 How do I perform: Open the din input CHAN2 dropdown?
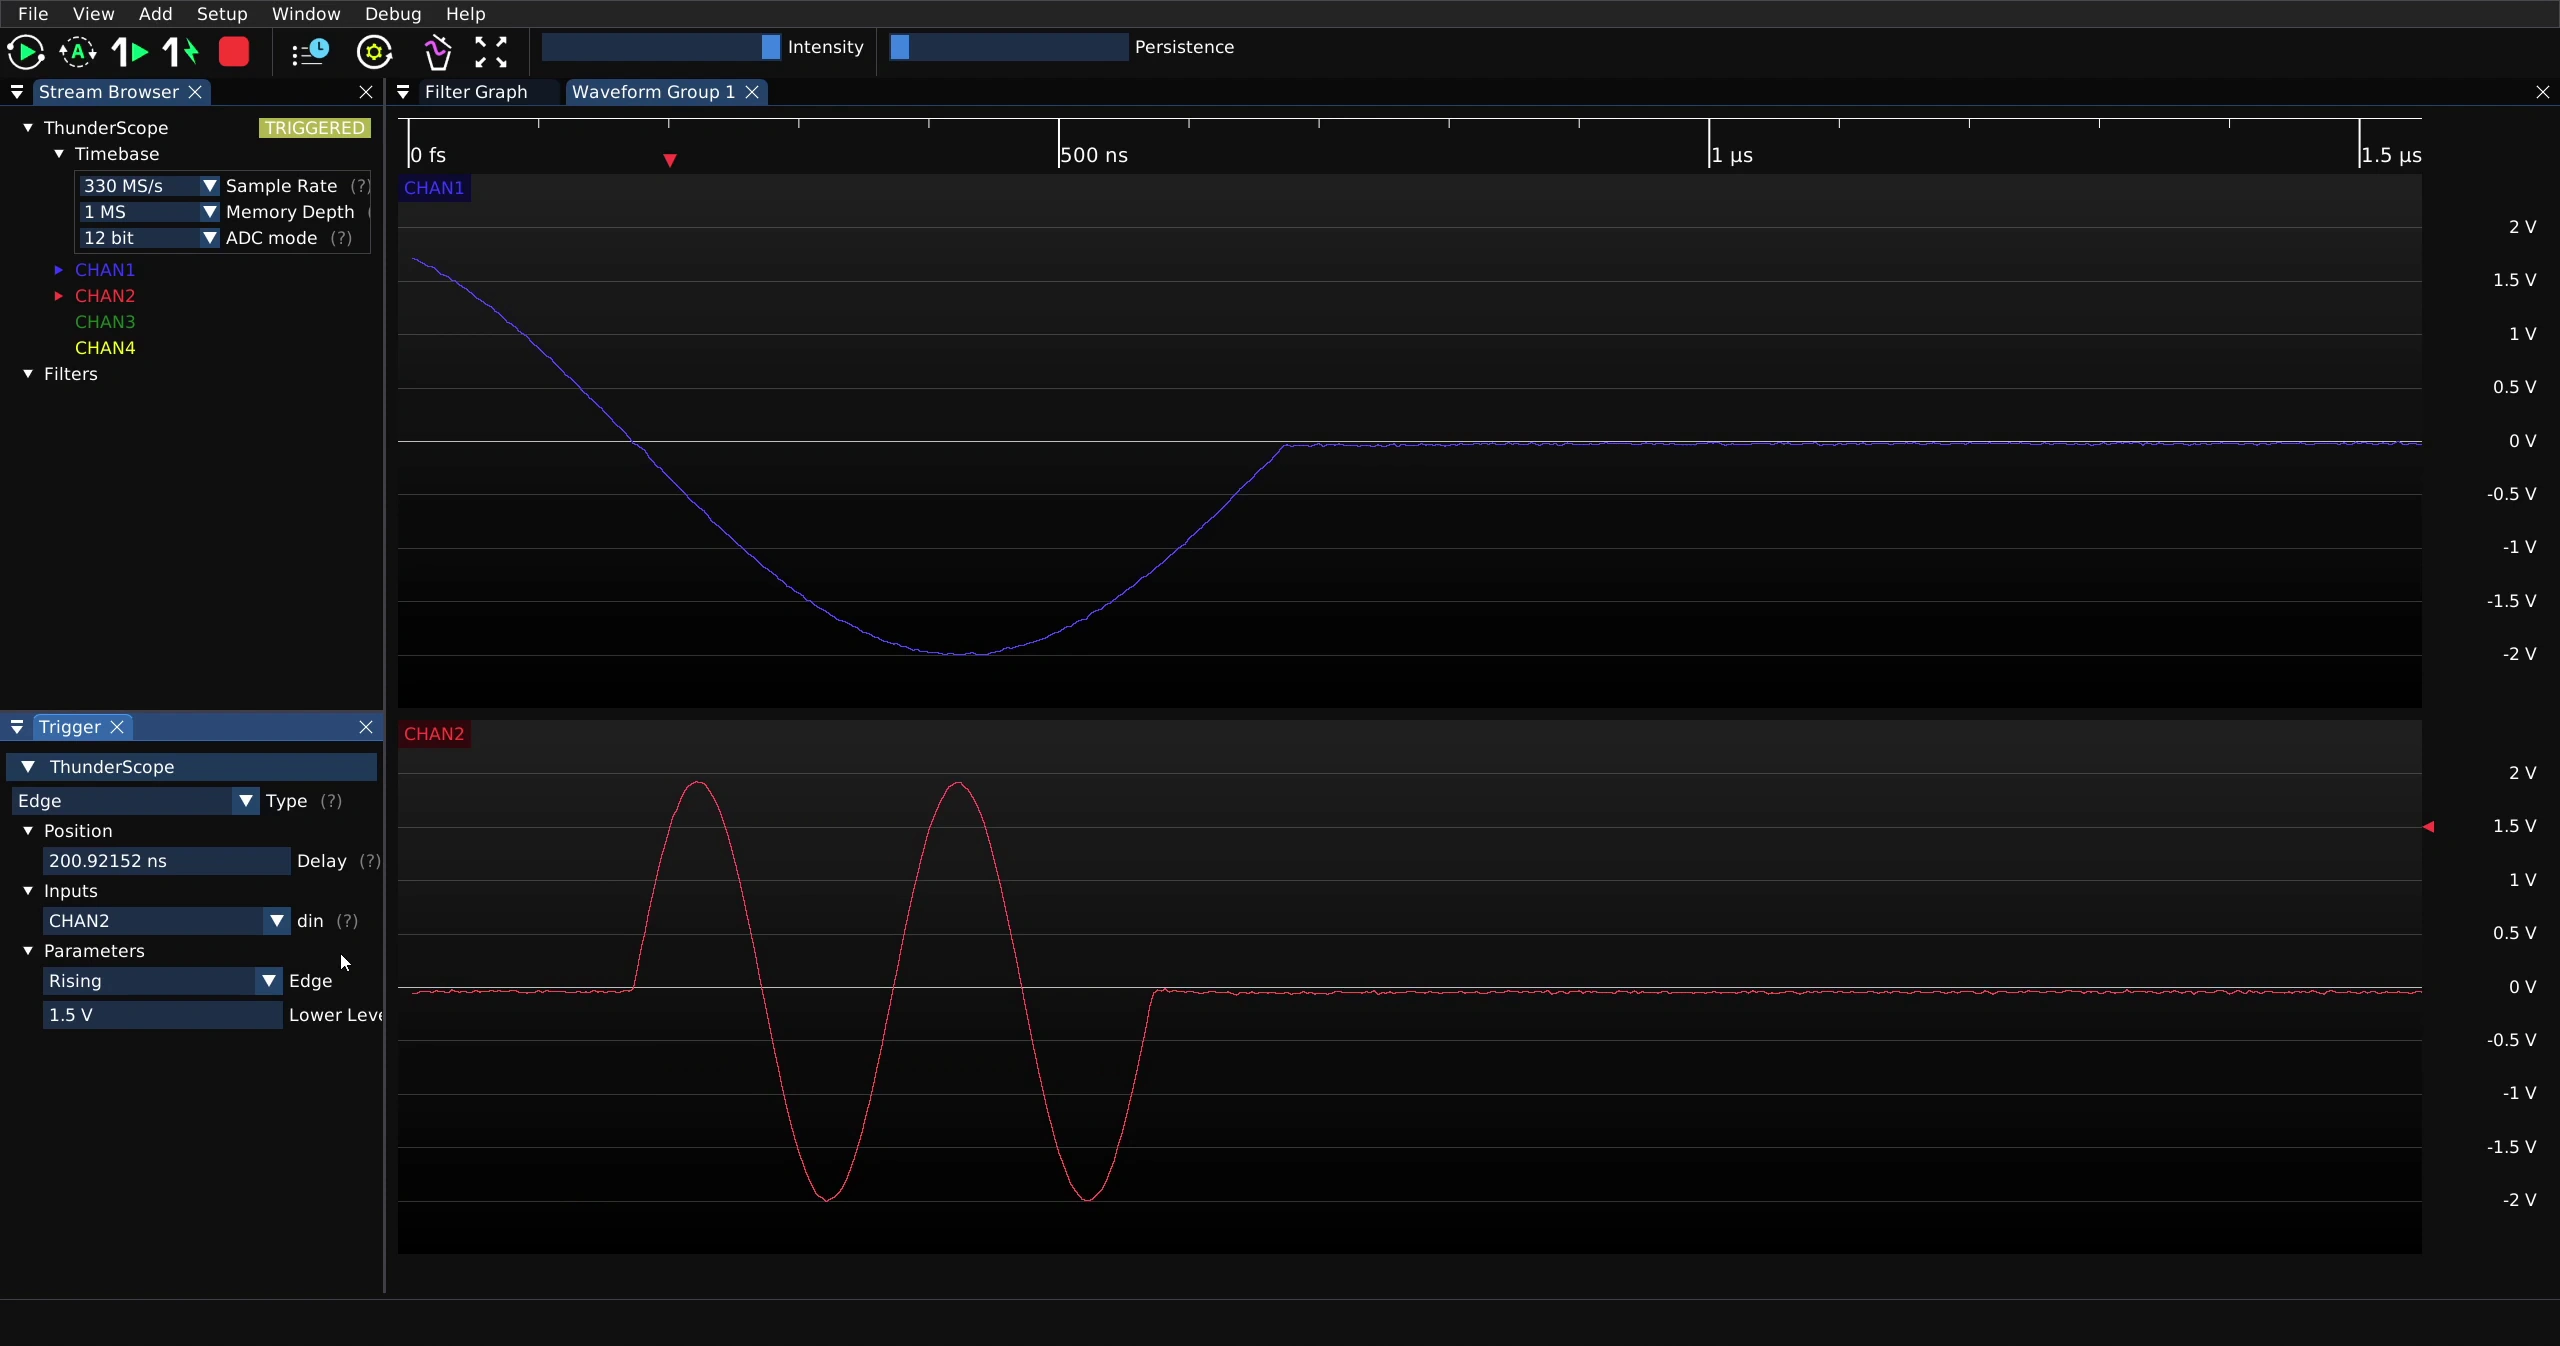point(166,921)
